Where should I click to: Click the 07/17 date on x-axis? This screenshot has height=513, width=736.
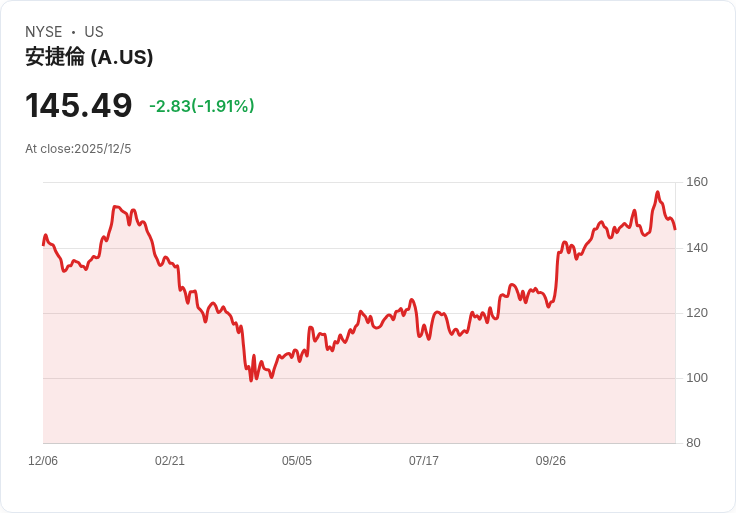[424, 461]
